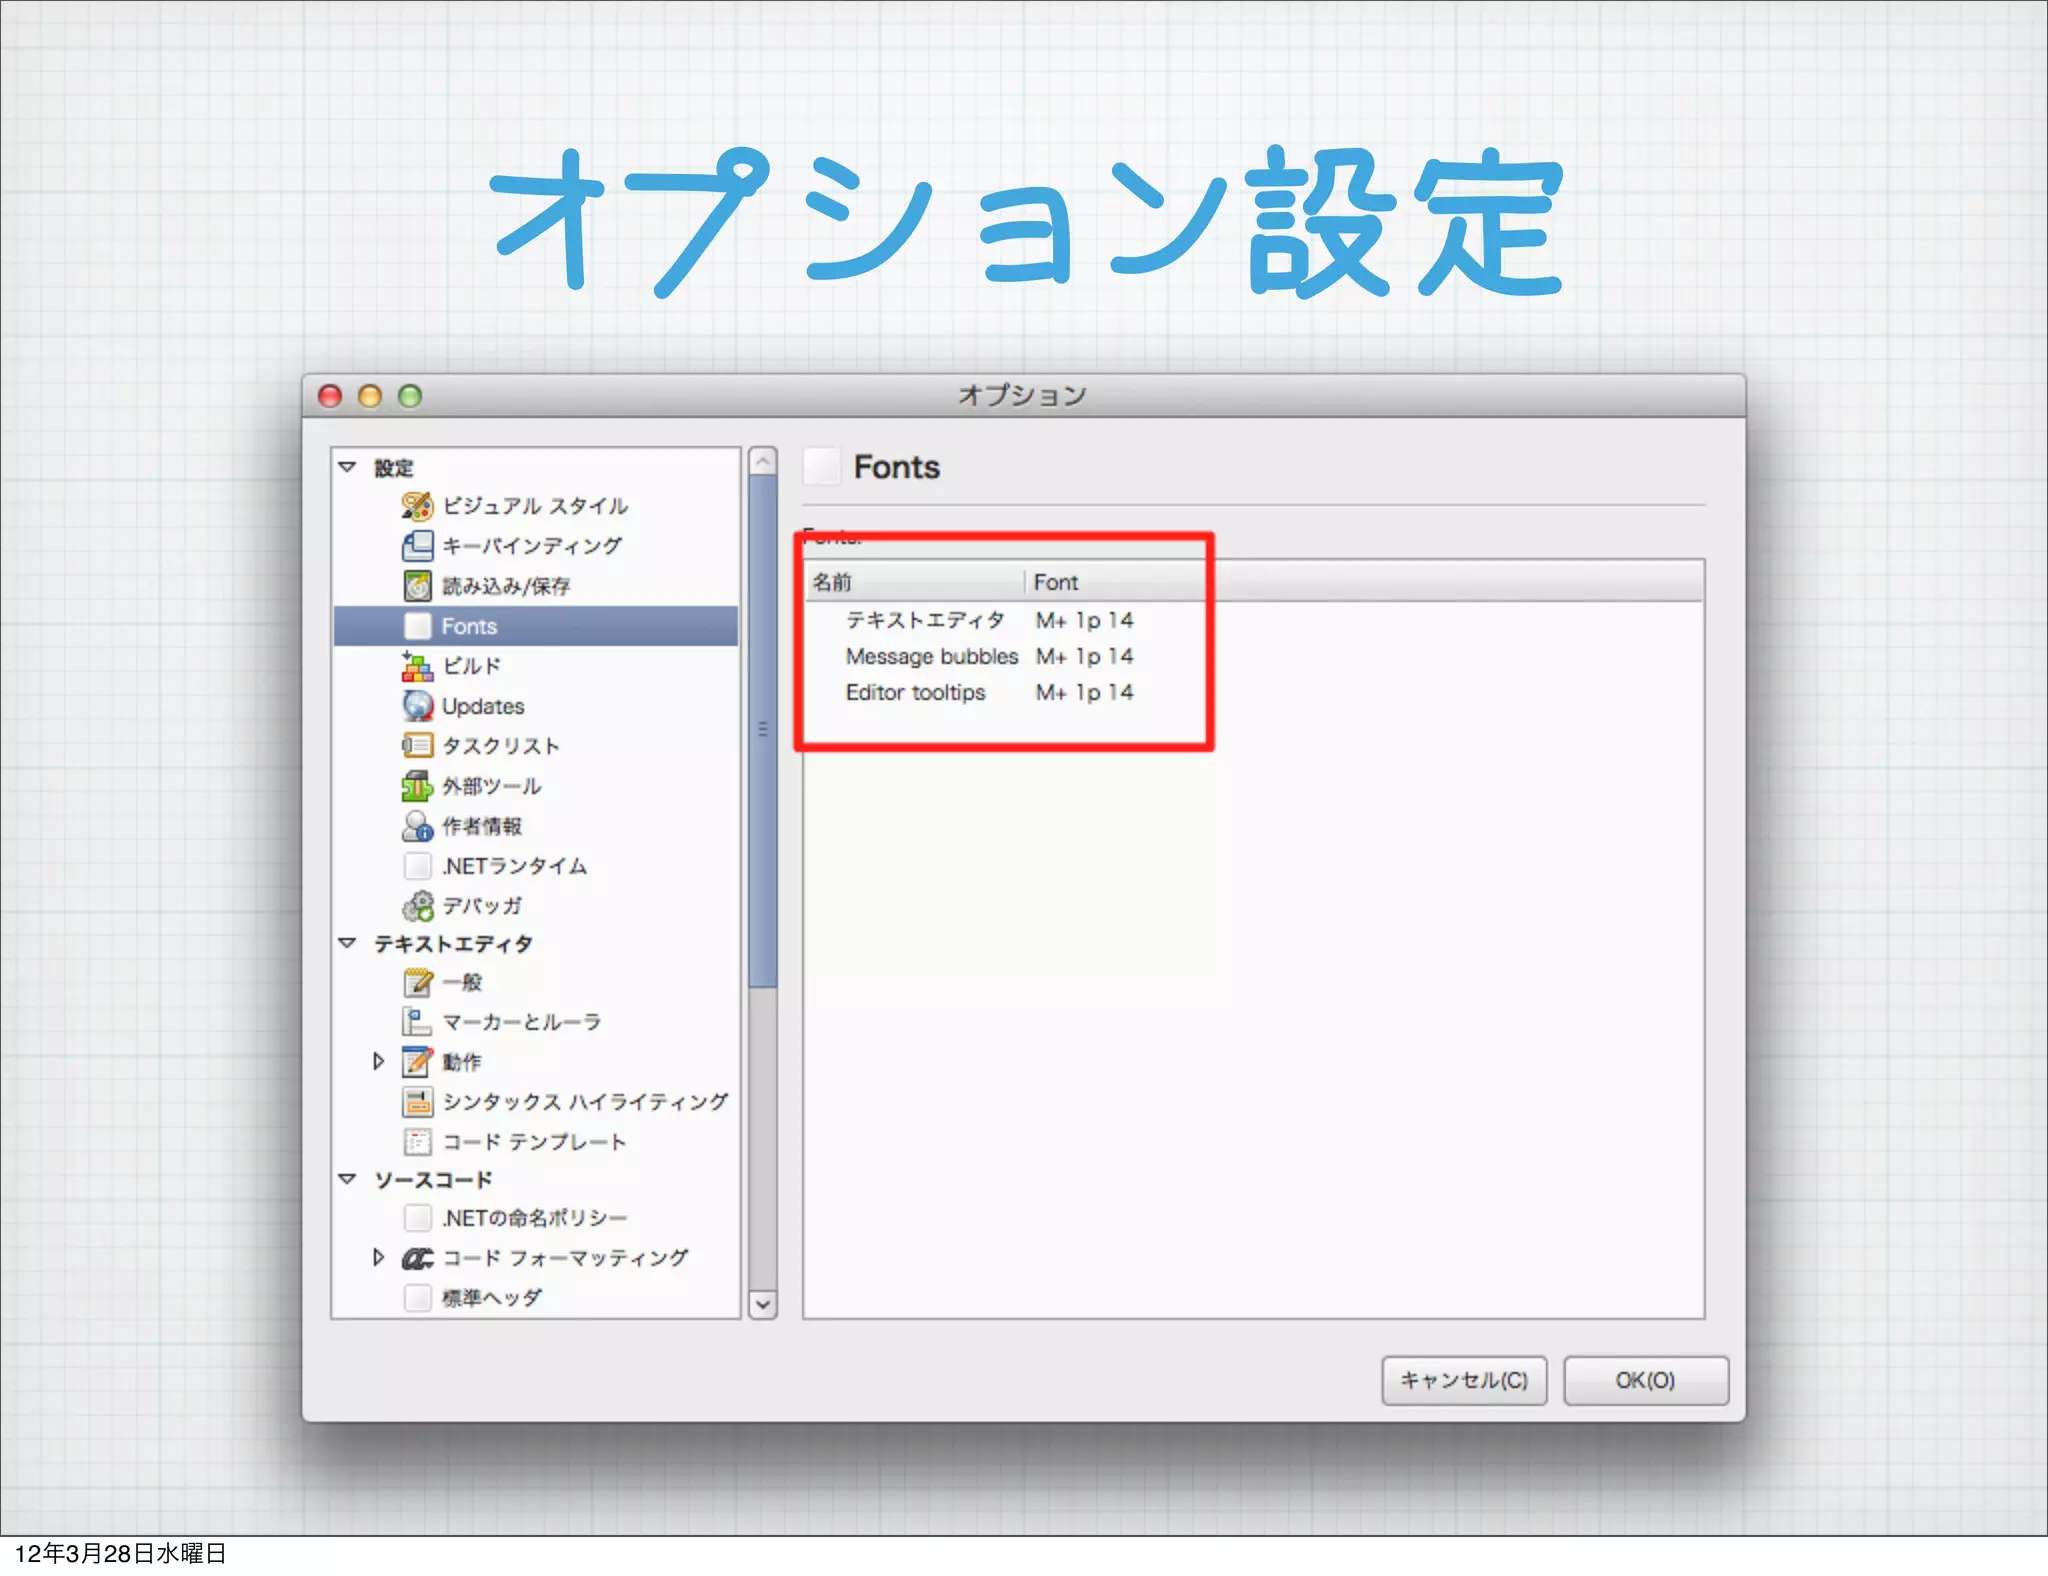Expand the コード フォーマッティング node

378,1257
